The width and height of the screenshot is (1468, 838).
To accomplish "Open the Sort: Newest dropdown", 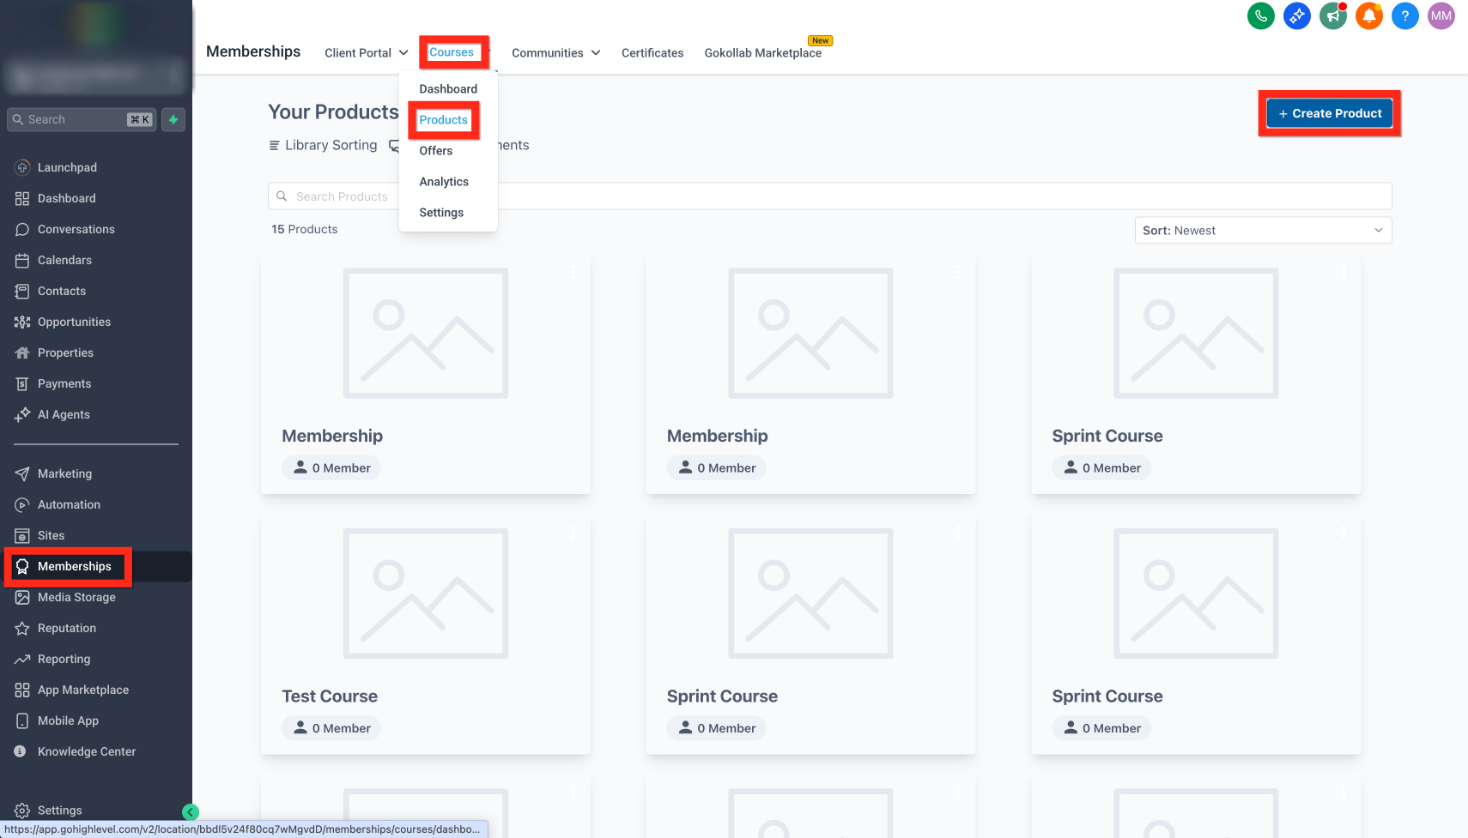I will pyautogui.click(x=1263, y=230).
